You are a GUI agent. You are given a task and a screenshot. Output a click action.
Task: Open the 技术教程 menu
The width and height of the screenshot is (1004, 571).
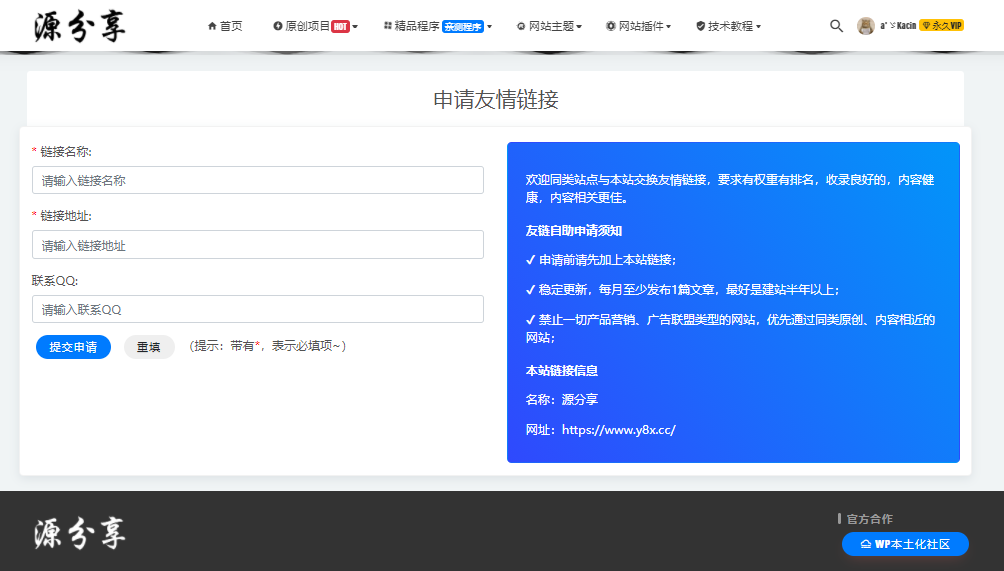pos(730,26)
